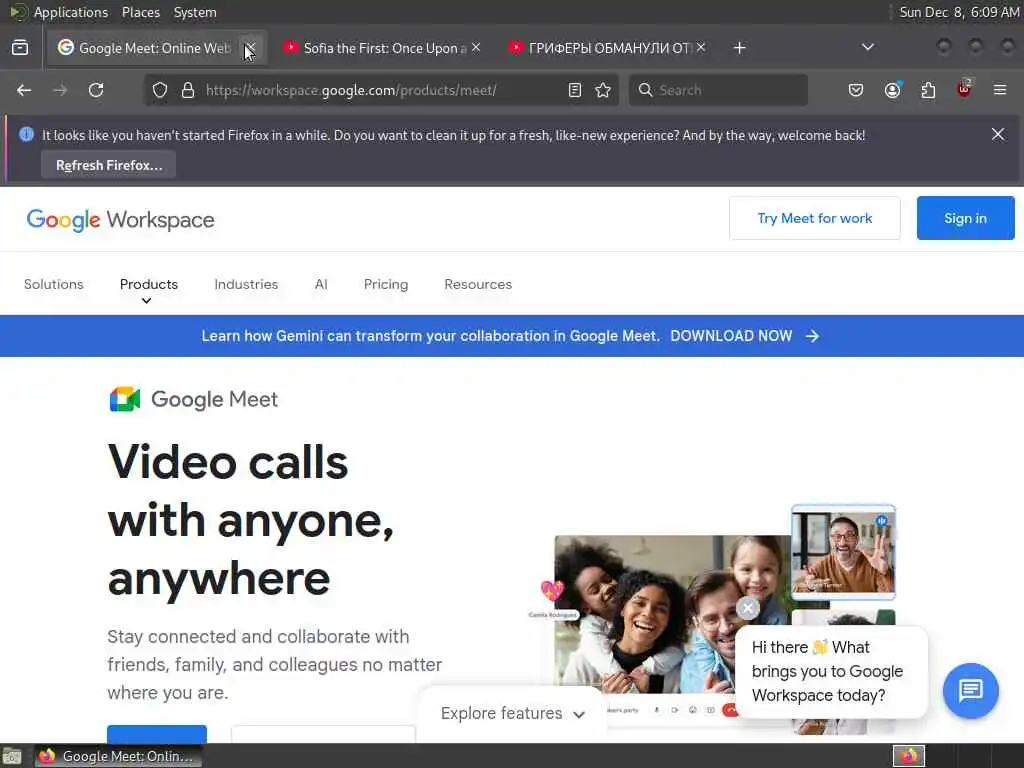Screen dimensions: 1024x768
Task: Open the Extensions puzzle icon
Action: (928, 90)
